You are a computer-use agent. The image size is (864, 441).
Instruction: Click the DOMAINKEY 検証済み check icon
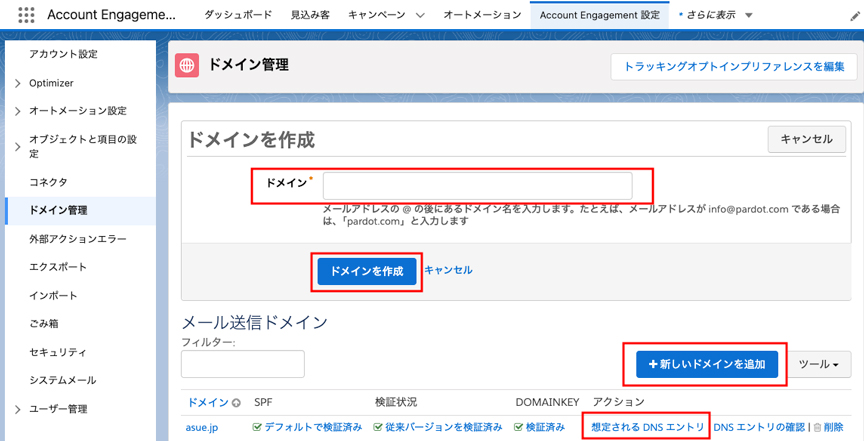[519, 427]
